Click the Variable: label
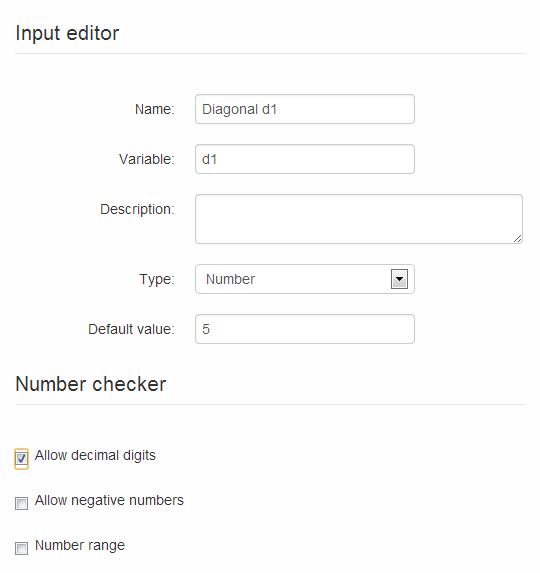Image resolution: width=540 pixels, height=573 pixels. click(x=147, y=159)
